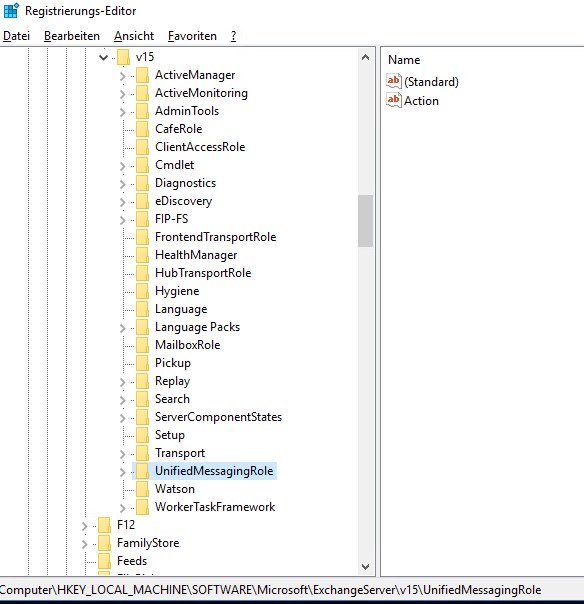The width and height of the screenshot is (584, 604).
Task: Click the CafeRole folder icon
Action: click(143, 129)
